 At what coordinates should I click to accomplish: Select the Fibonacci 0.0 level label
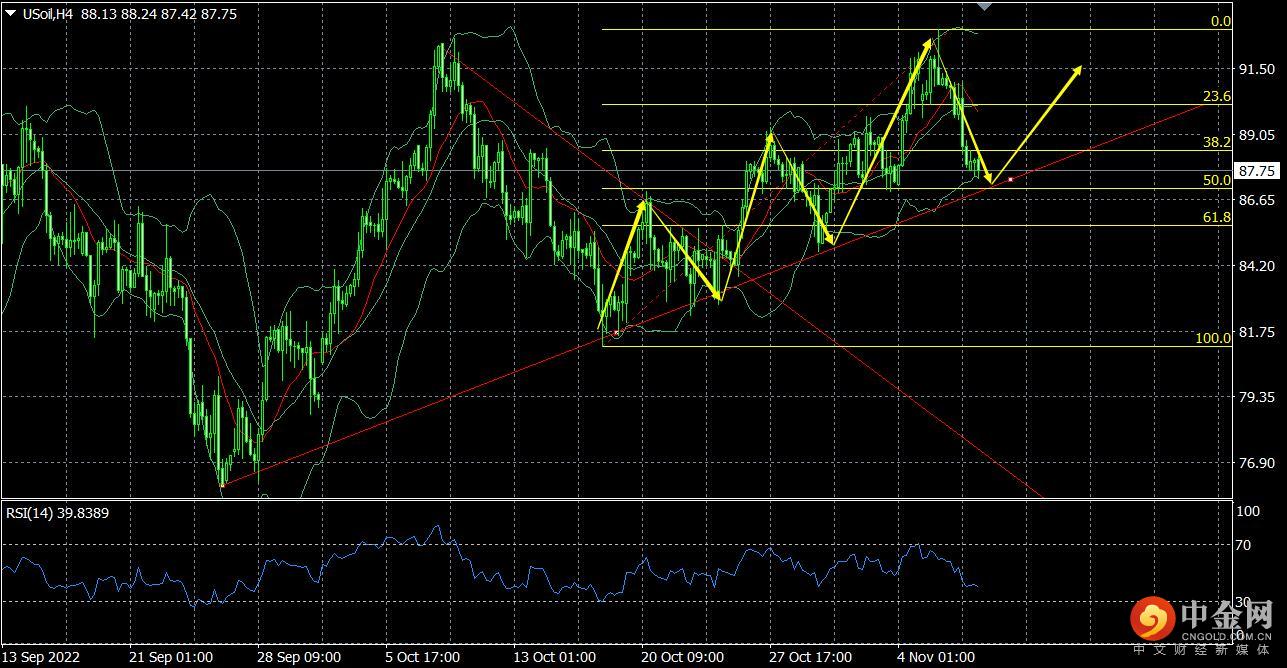tap(1220, 21)
